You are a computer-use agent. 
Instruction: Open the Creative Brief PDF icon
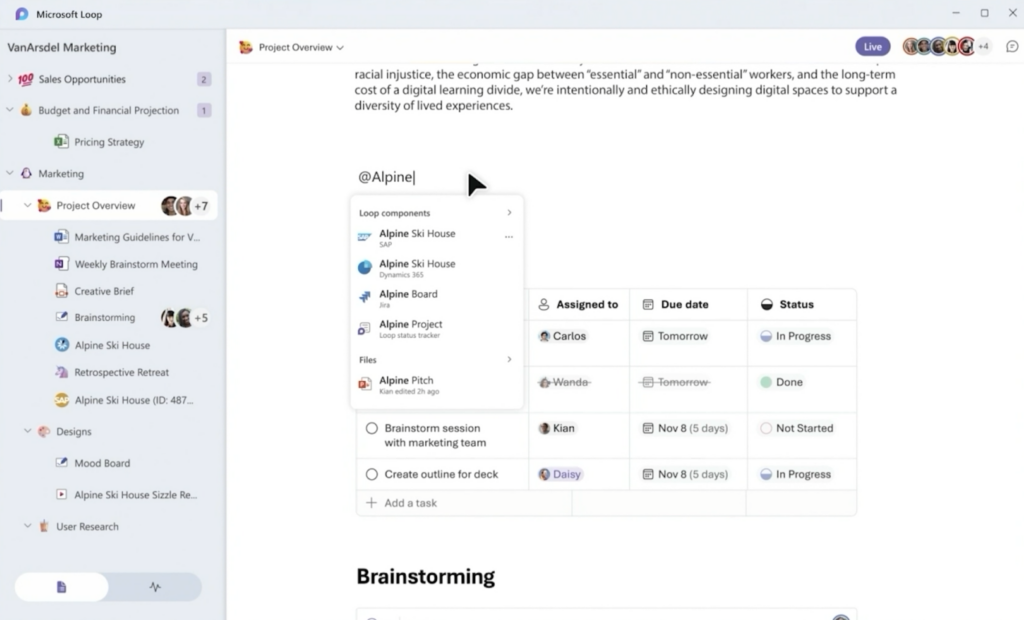61,291
